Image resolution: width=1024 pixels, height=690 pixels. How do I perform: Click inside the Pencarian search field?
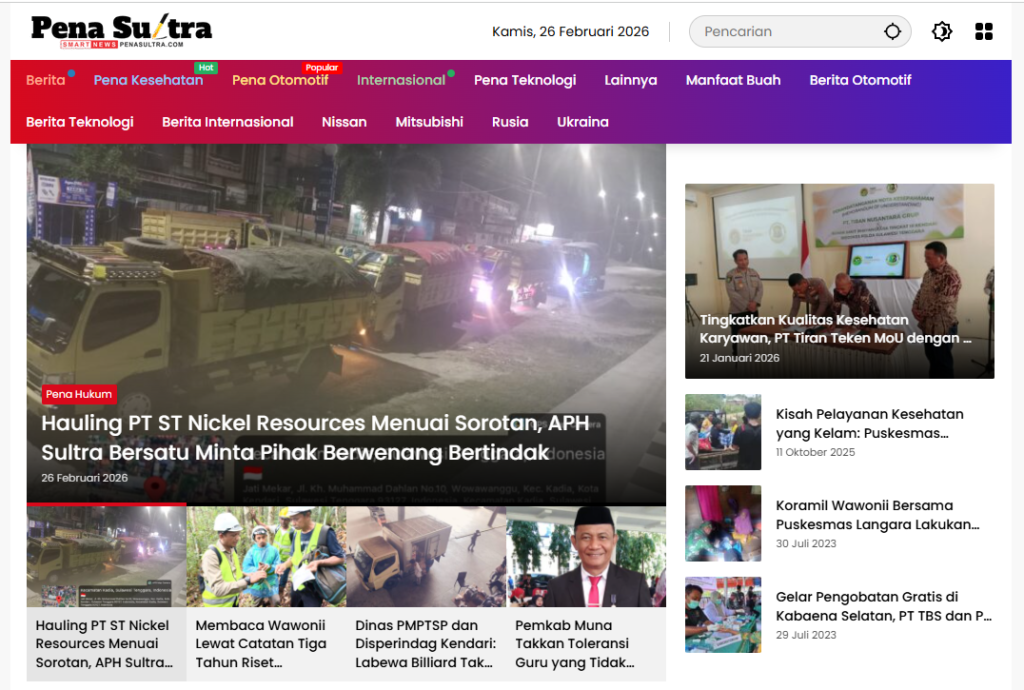click(x=785, y=32)
